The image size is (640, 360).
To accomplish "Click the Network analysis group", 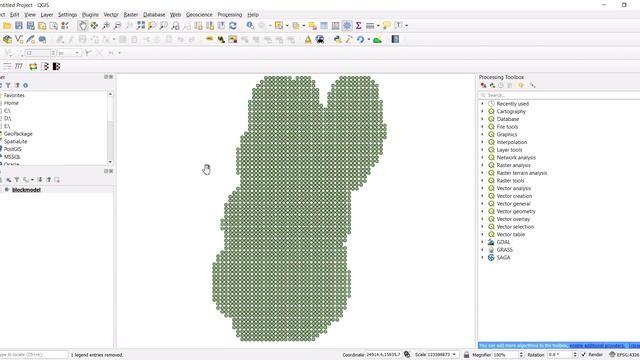I will pos(516,158).
